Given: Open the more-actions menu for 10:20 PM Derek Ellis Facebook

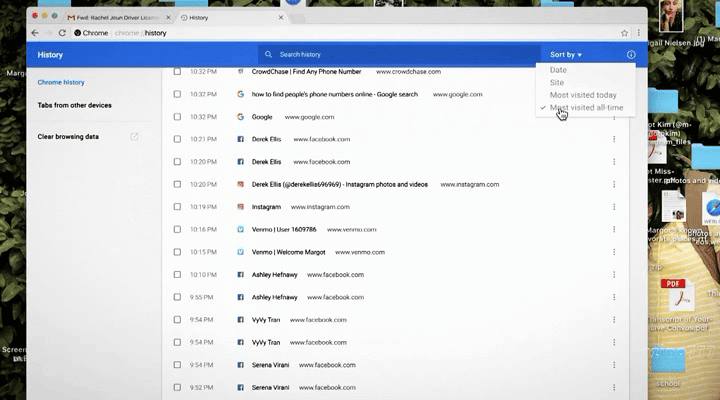Looking at the screenshot, I should click(614, 162).
